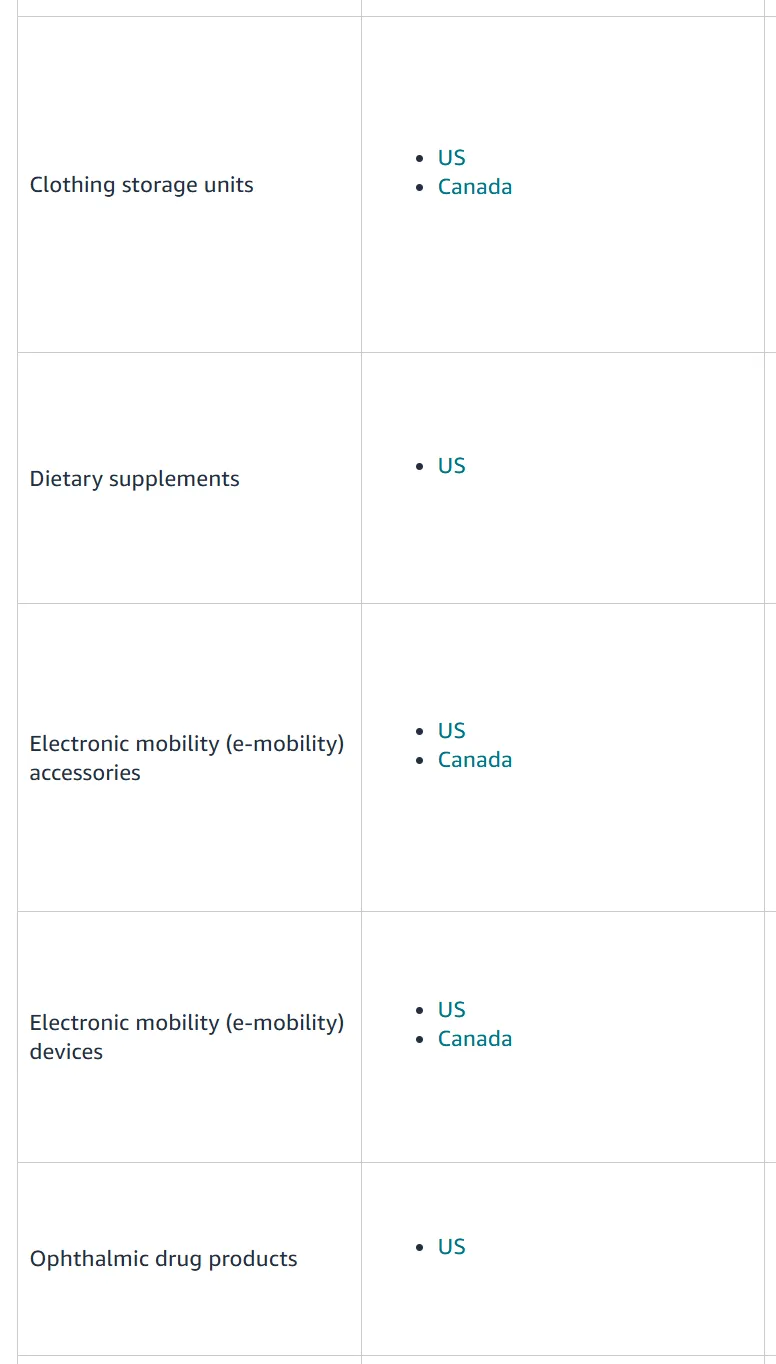Click Canada link in e-mobility accessories row
The height and width of the screenshot is (1364, 776).
(x=474, y=760)
